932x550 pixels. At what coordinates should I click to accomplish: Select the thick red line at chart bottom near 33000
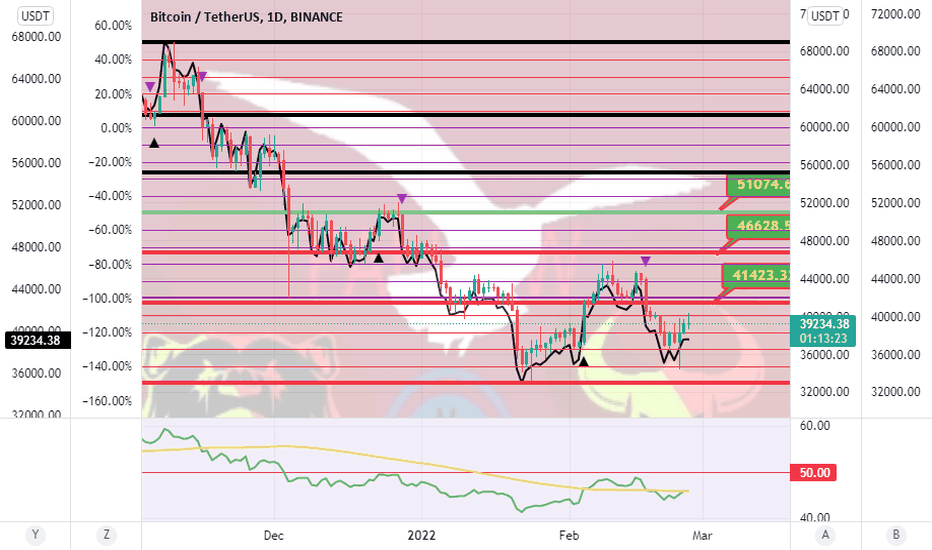coord(466,382)
